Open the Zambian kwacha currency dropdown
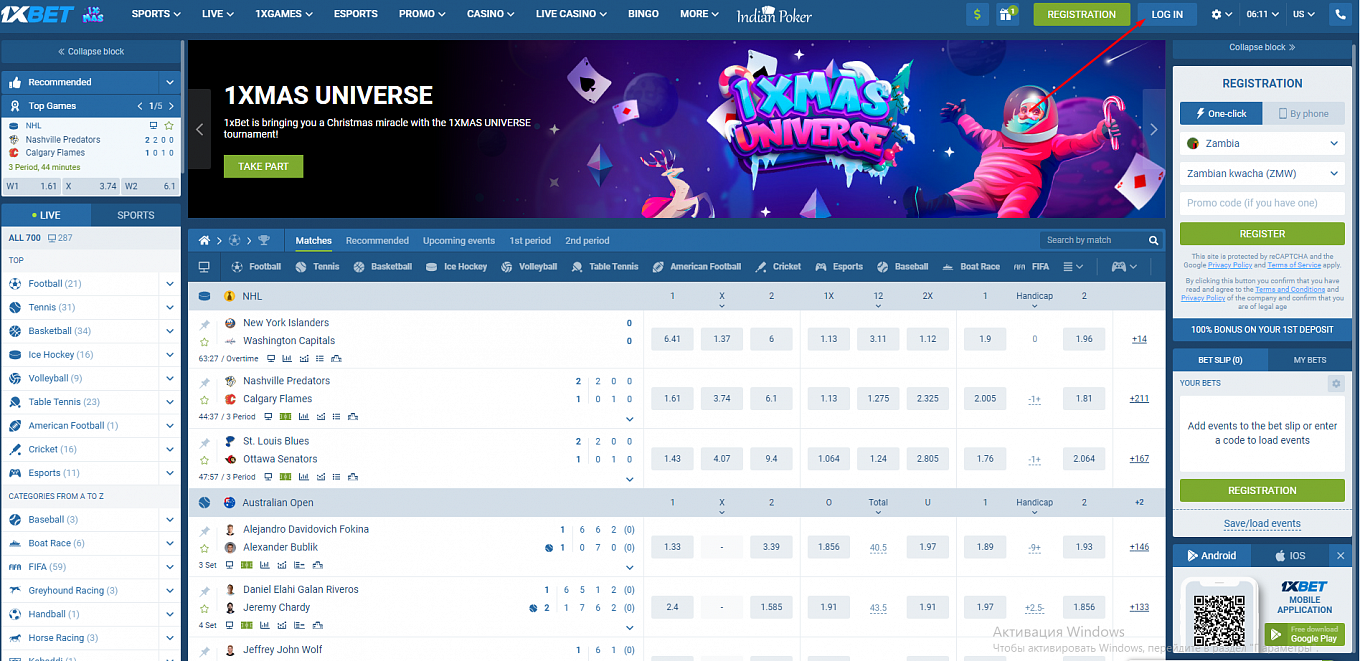The image size is (1360, 661). 1262,173
